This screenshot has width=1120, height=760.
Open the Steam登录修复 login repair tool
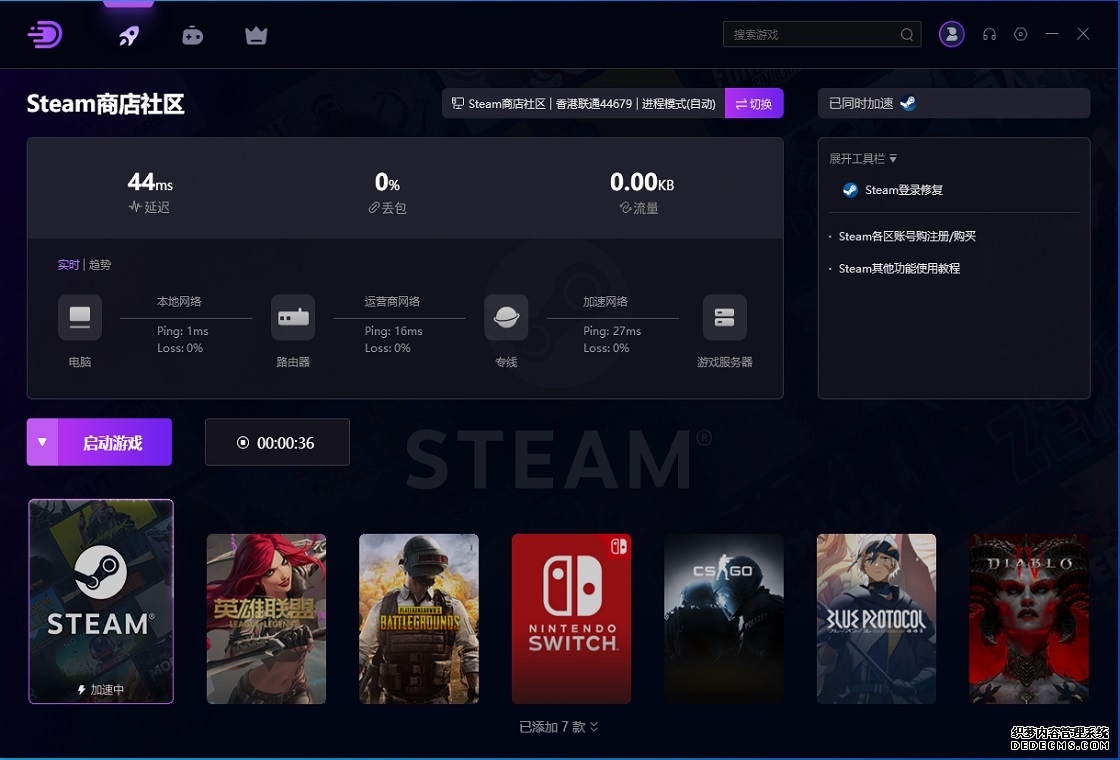click(x=903, y=190)
